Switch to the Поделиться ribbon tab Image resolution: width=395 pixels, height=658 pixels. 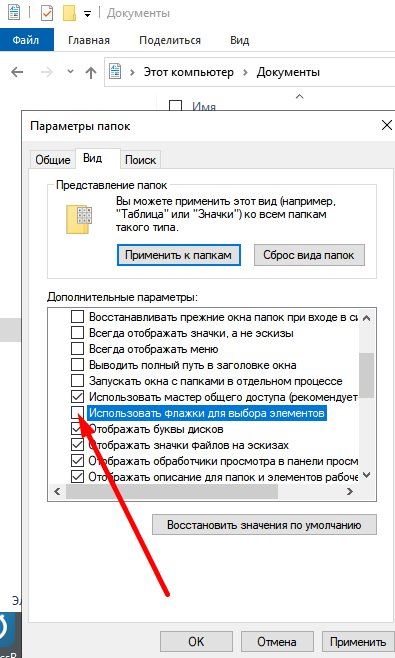pyautogui.click(x=170, y=40)
